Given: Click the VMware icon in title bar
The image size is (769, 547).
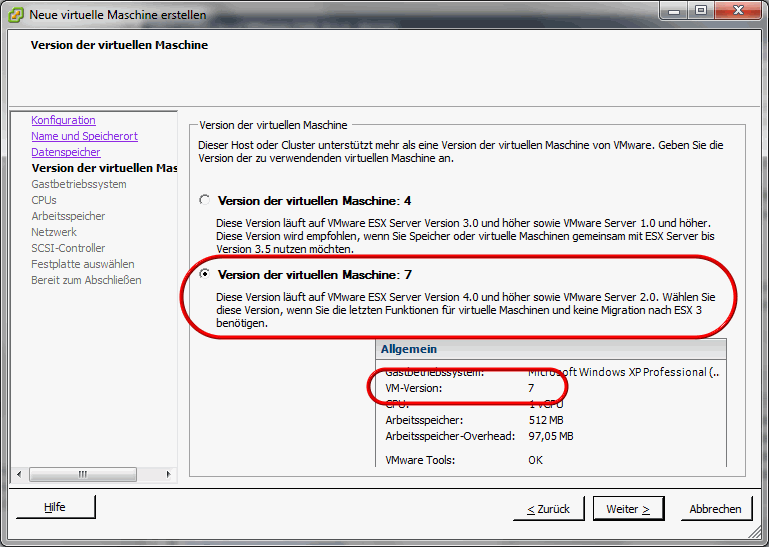Looking at the screenshot, I should (15, 13).
